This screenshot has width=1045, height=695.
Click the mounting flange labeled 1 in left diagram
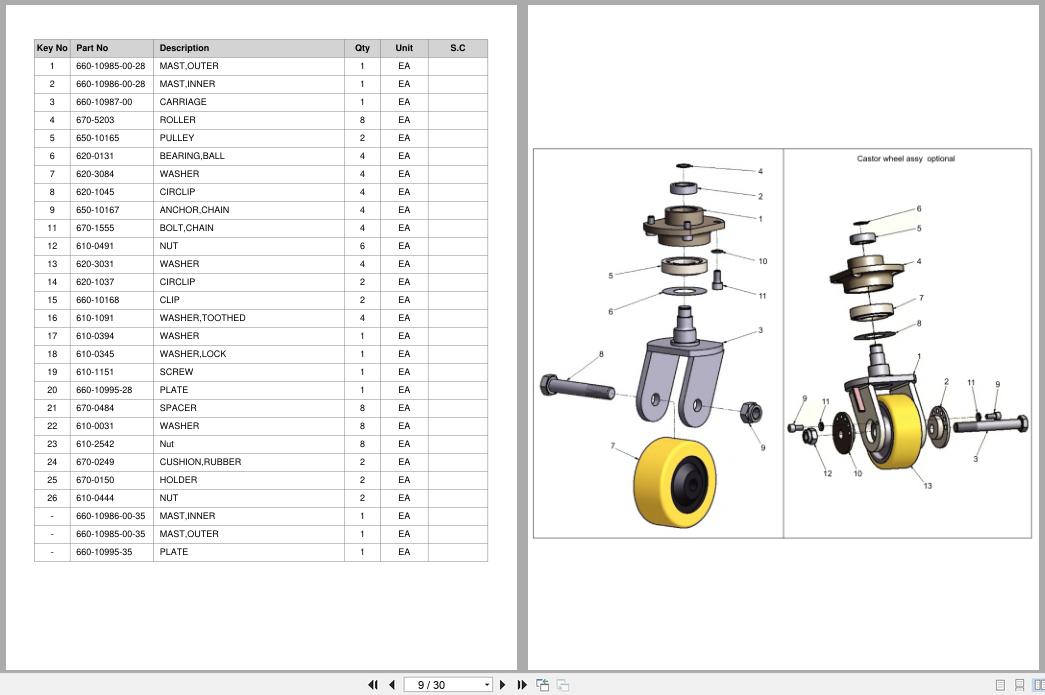click(683, 225)
